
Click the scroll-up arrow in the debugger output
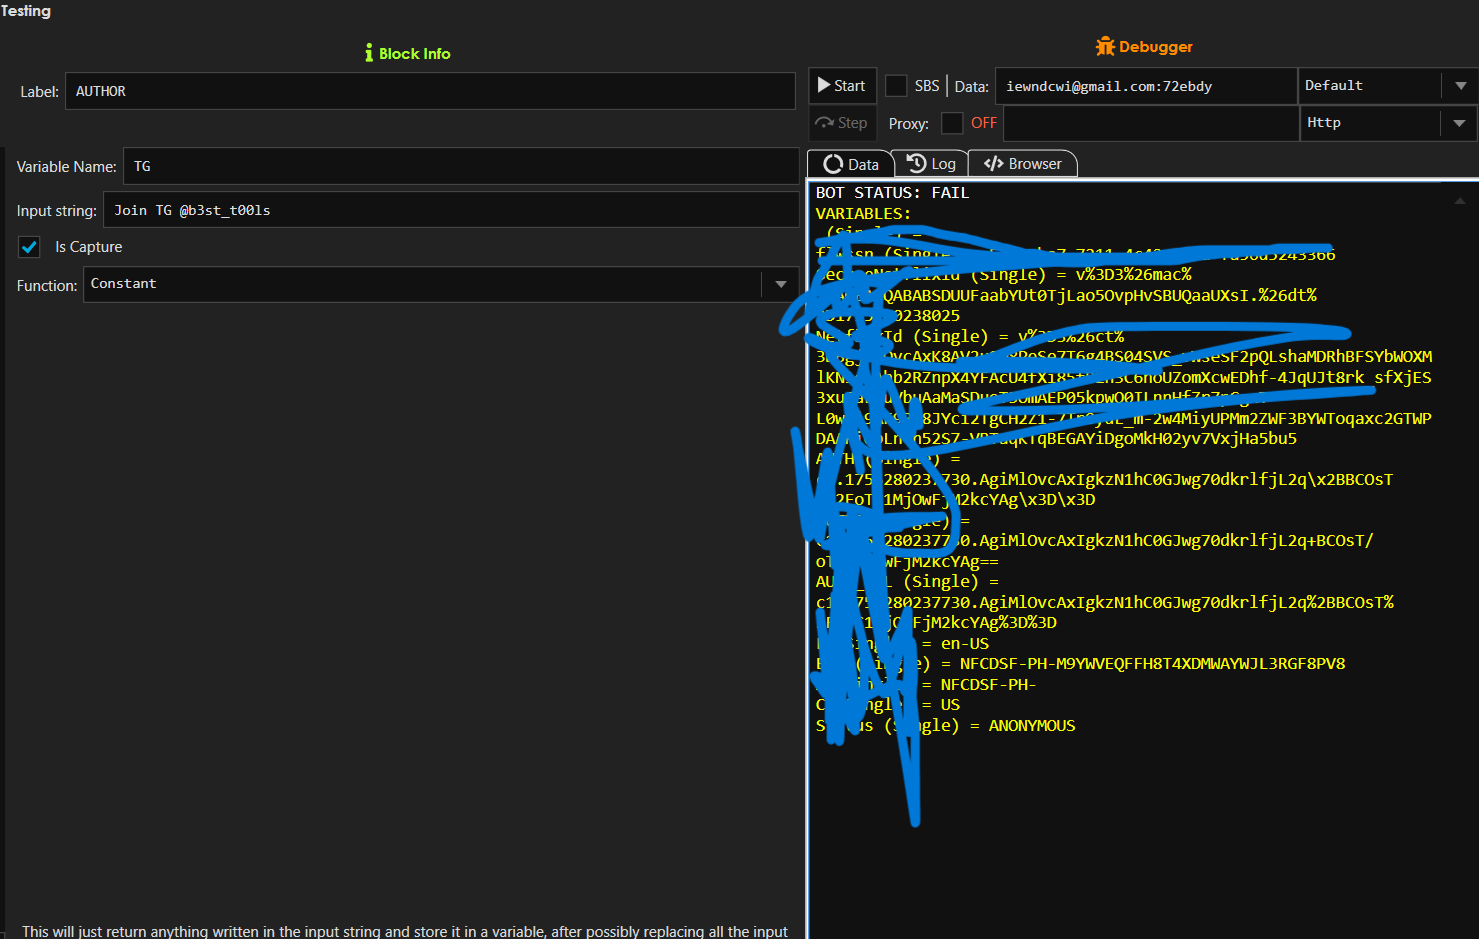1459,201
